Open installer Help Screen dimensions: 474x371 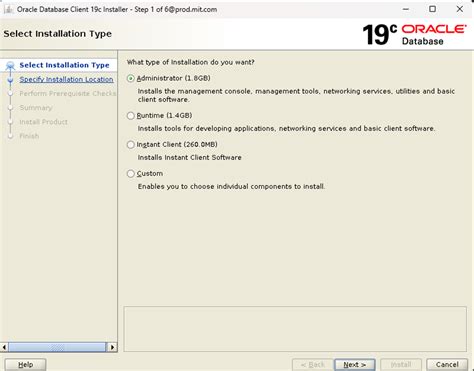26,365
